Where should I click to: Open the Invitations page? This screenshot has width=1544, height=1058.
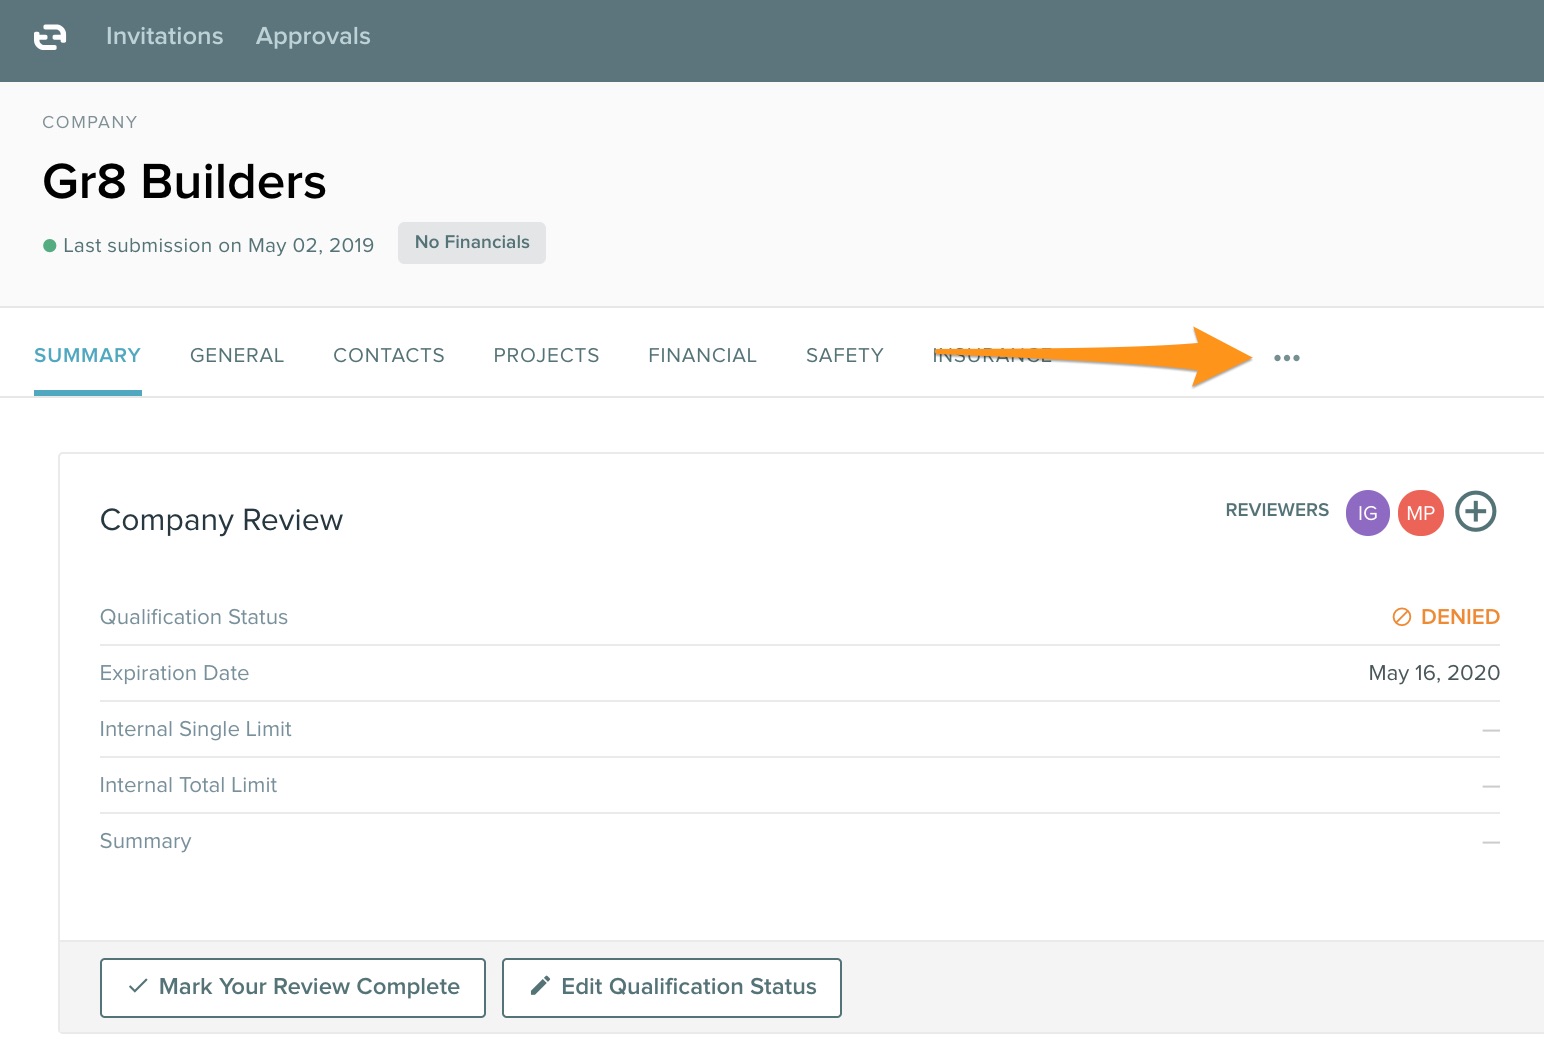pos(165,36)
